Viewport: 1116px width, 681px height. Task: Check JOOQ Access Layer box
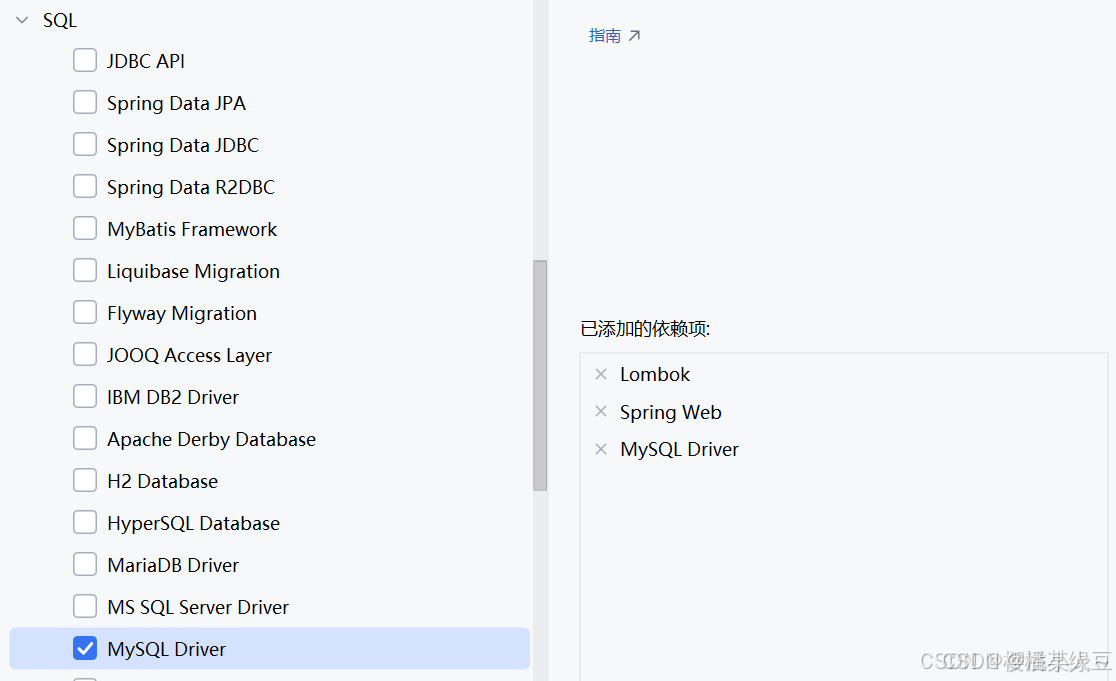[x=85, y=354]
